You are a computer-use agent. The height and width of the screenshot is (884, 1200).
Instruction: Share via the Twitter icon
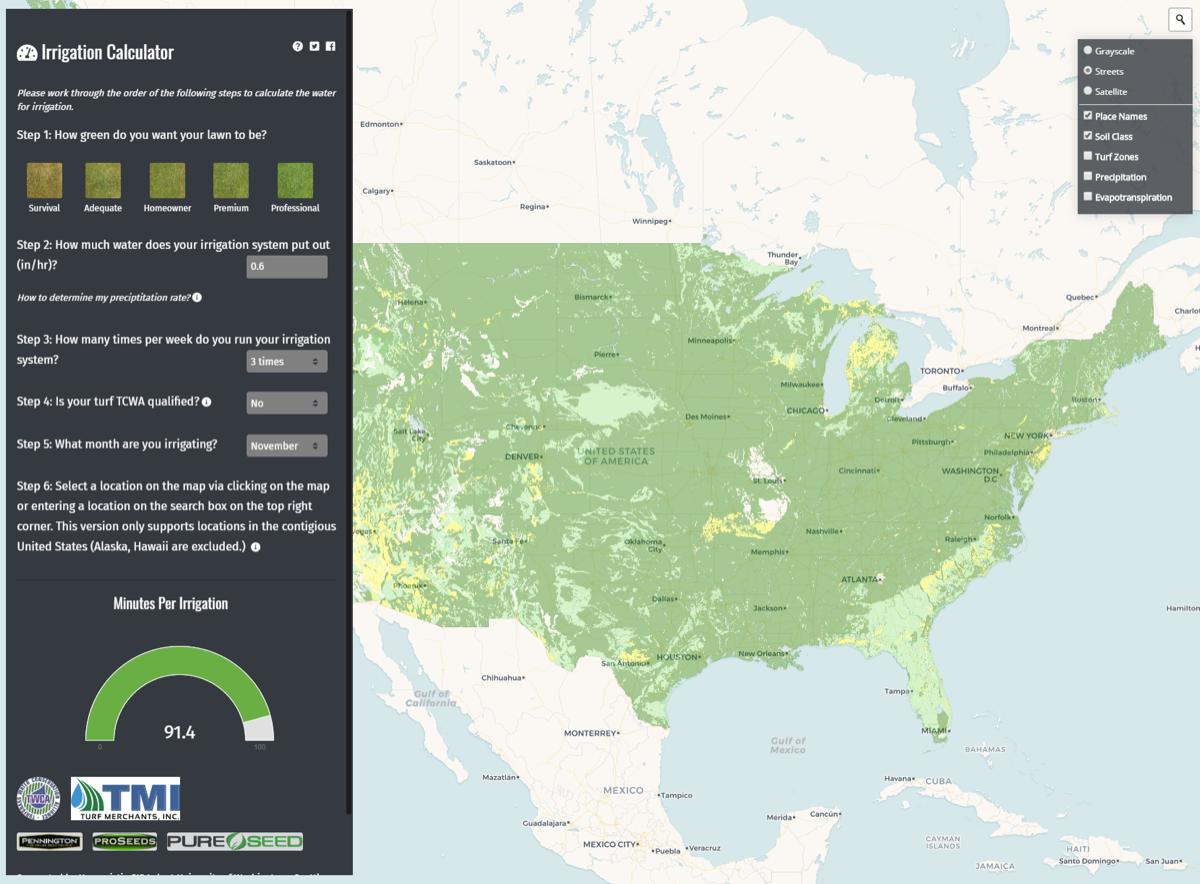click(314, 47)
